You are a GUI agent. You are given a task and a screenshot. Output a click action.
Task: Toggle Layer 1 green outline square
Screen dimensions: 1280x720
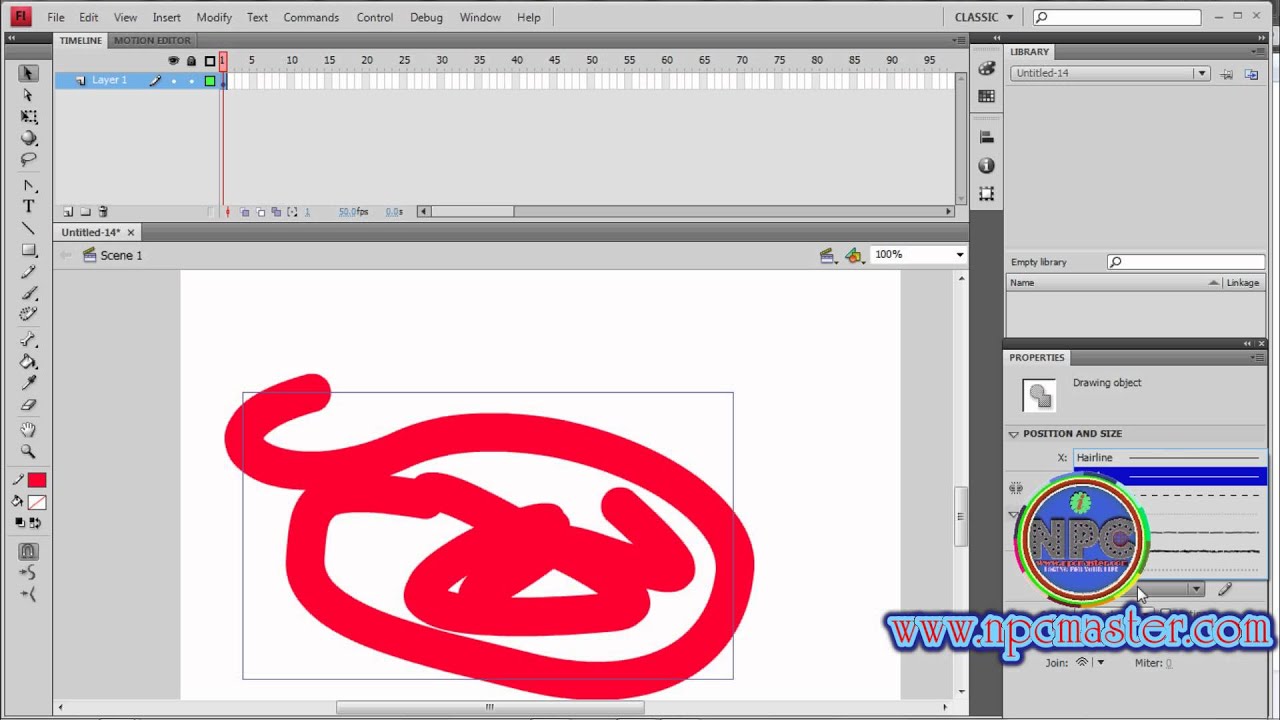pos(210,81)
